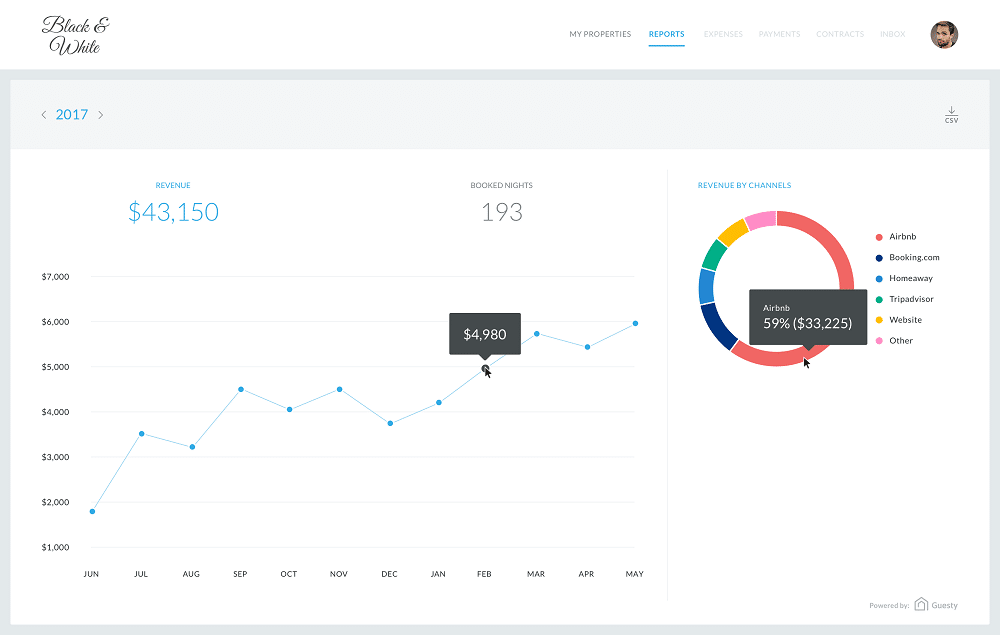Select the 2017 year label

tap(72, 115)
